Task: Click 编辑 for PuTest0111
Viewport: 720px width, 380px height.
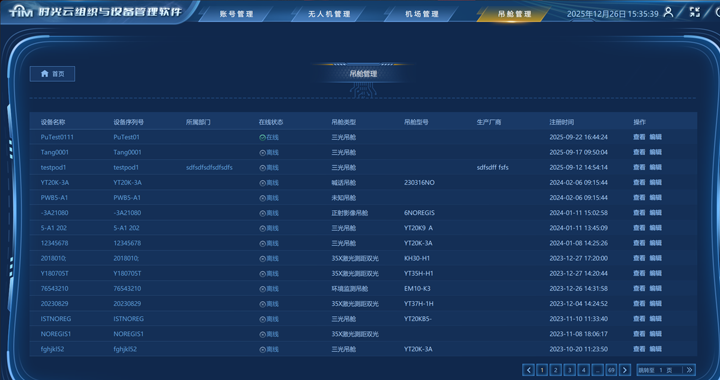Action: [656, 137]
